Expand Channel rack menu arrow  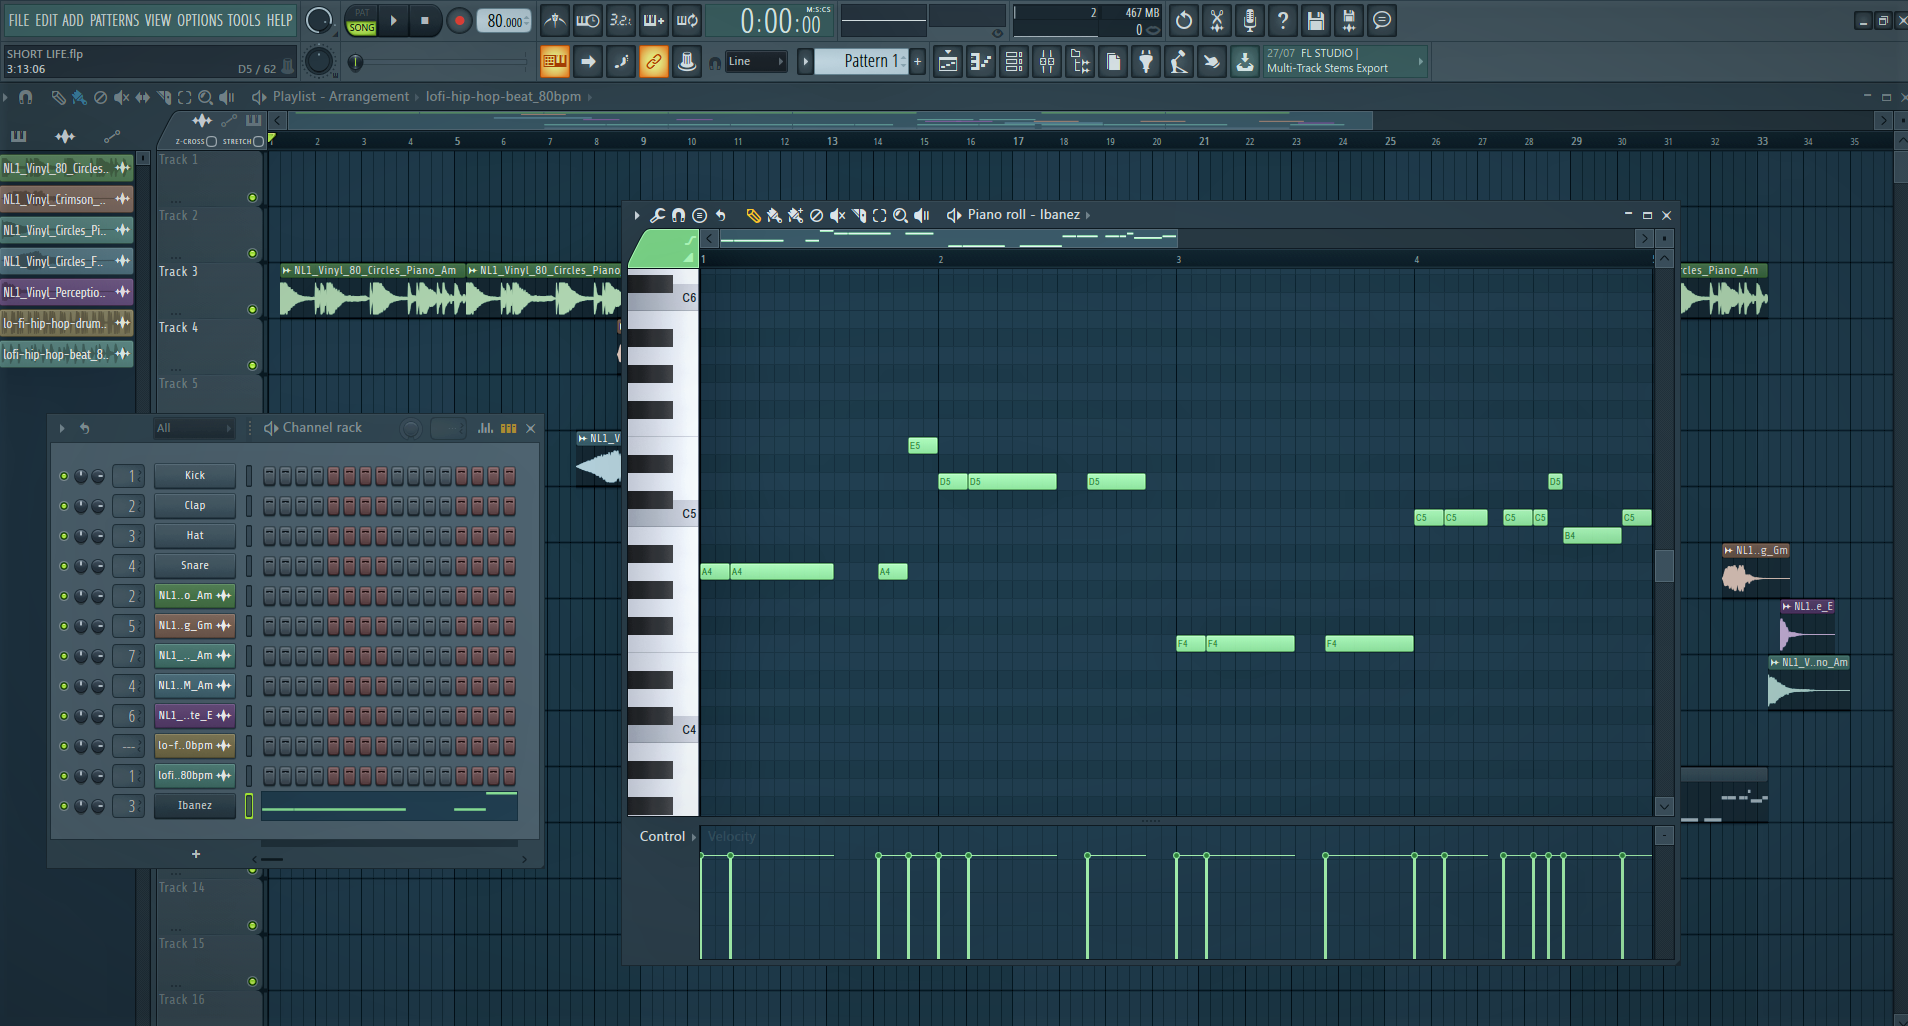click(61, 428)
